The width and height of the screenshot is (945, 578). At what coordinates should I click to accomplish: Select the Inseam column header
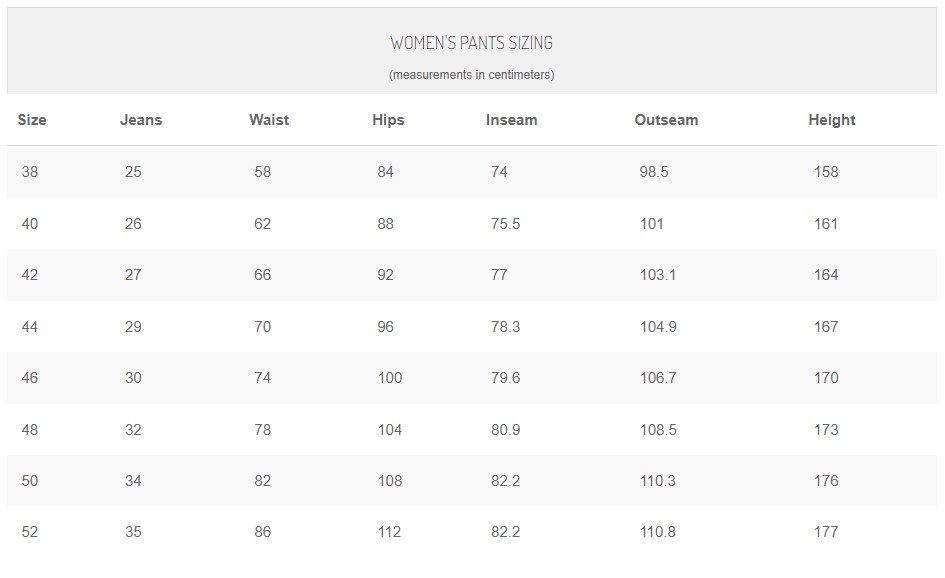[x=511, y=120]
